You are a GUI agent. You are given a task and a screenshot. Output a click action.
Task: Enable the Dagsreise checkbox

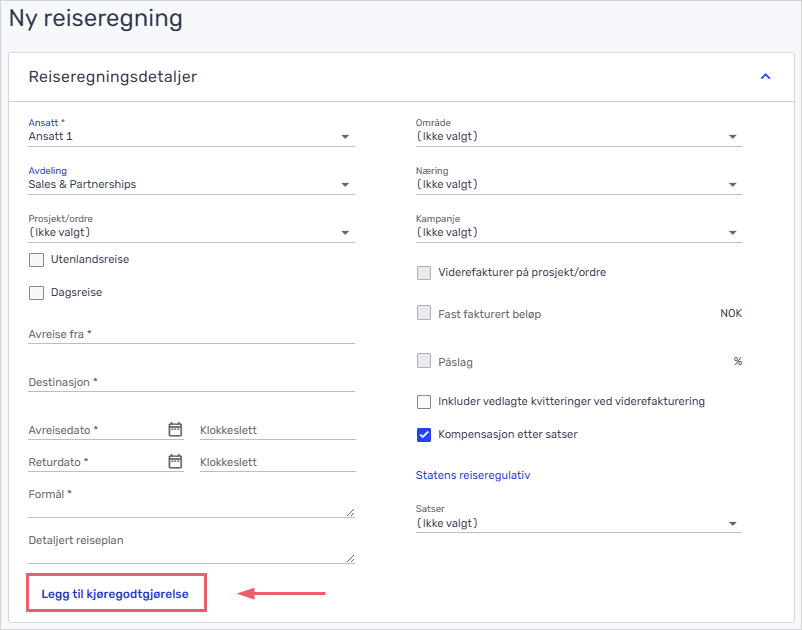[37, 293]
